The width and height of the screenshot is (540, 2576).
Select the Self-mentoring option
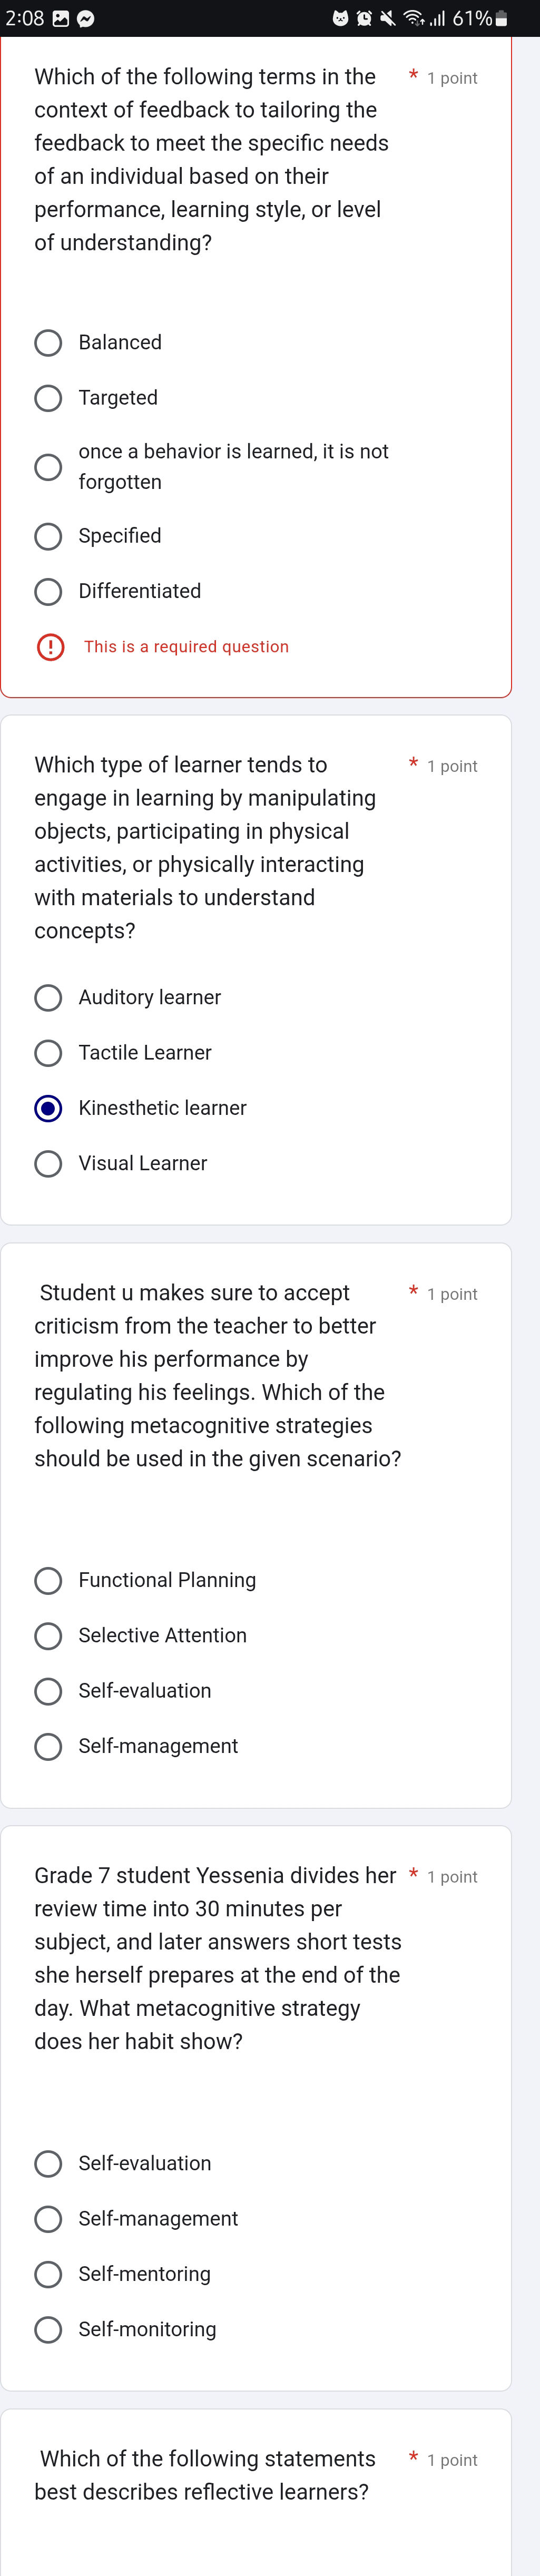click(x=48, y=2274)
